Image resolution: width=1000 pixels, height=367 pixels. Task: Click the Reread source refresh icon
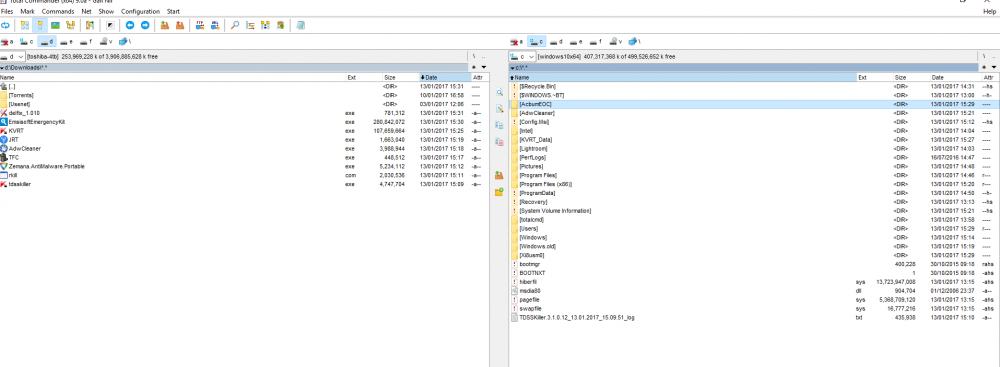pos(5,26)
